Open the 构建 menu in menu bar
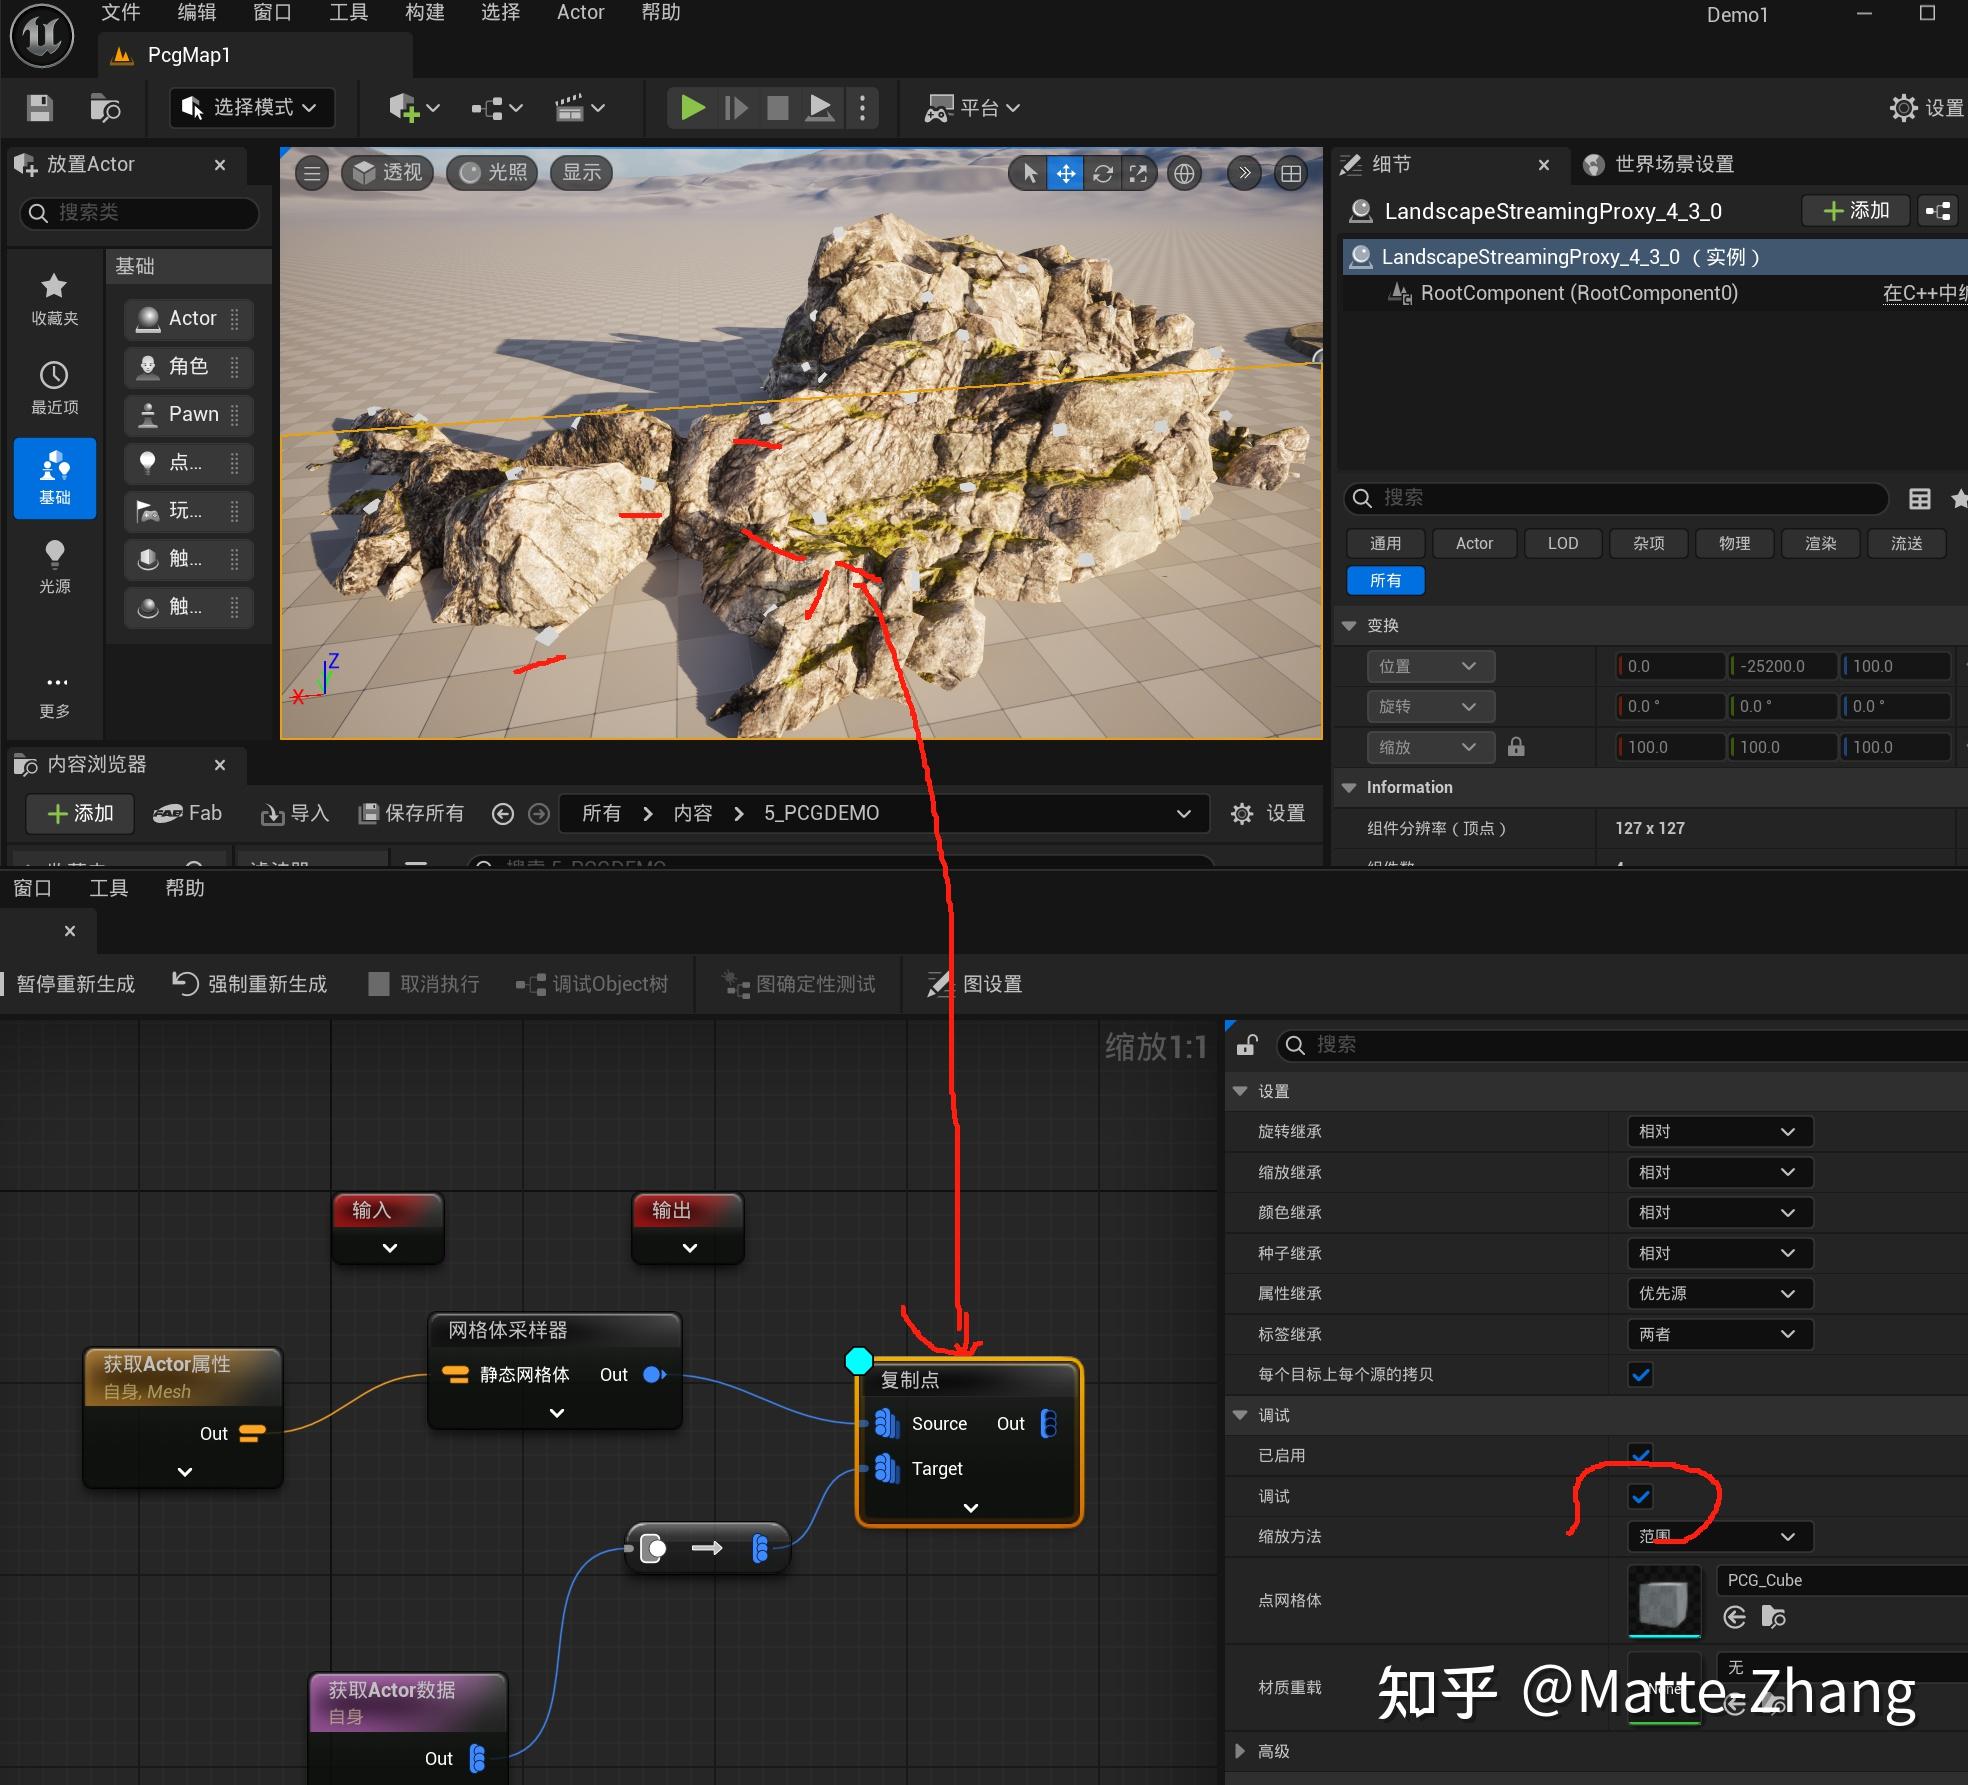 pyautogui.click(x=424, y=12)
